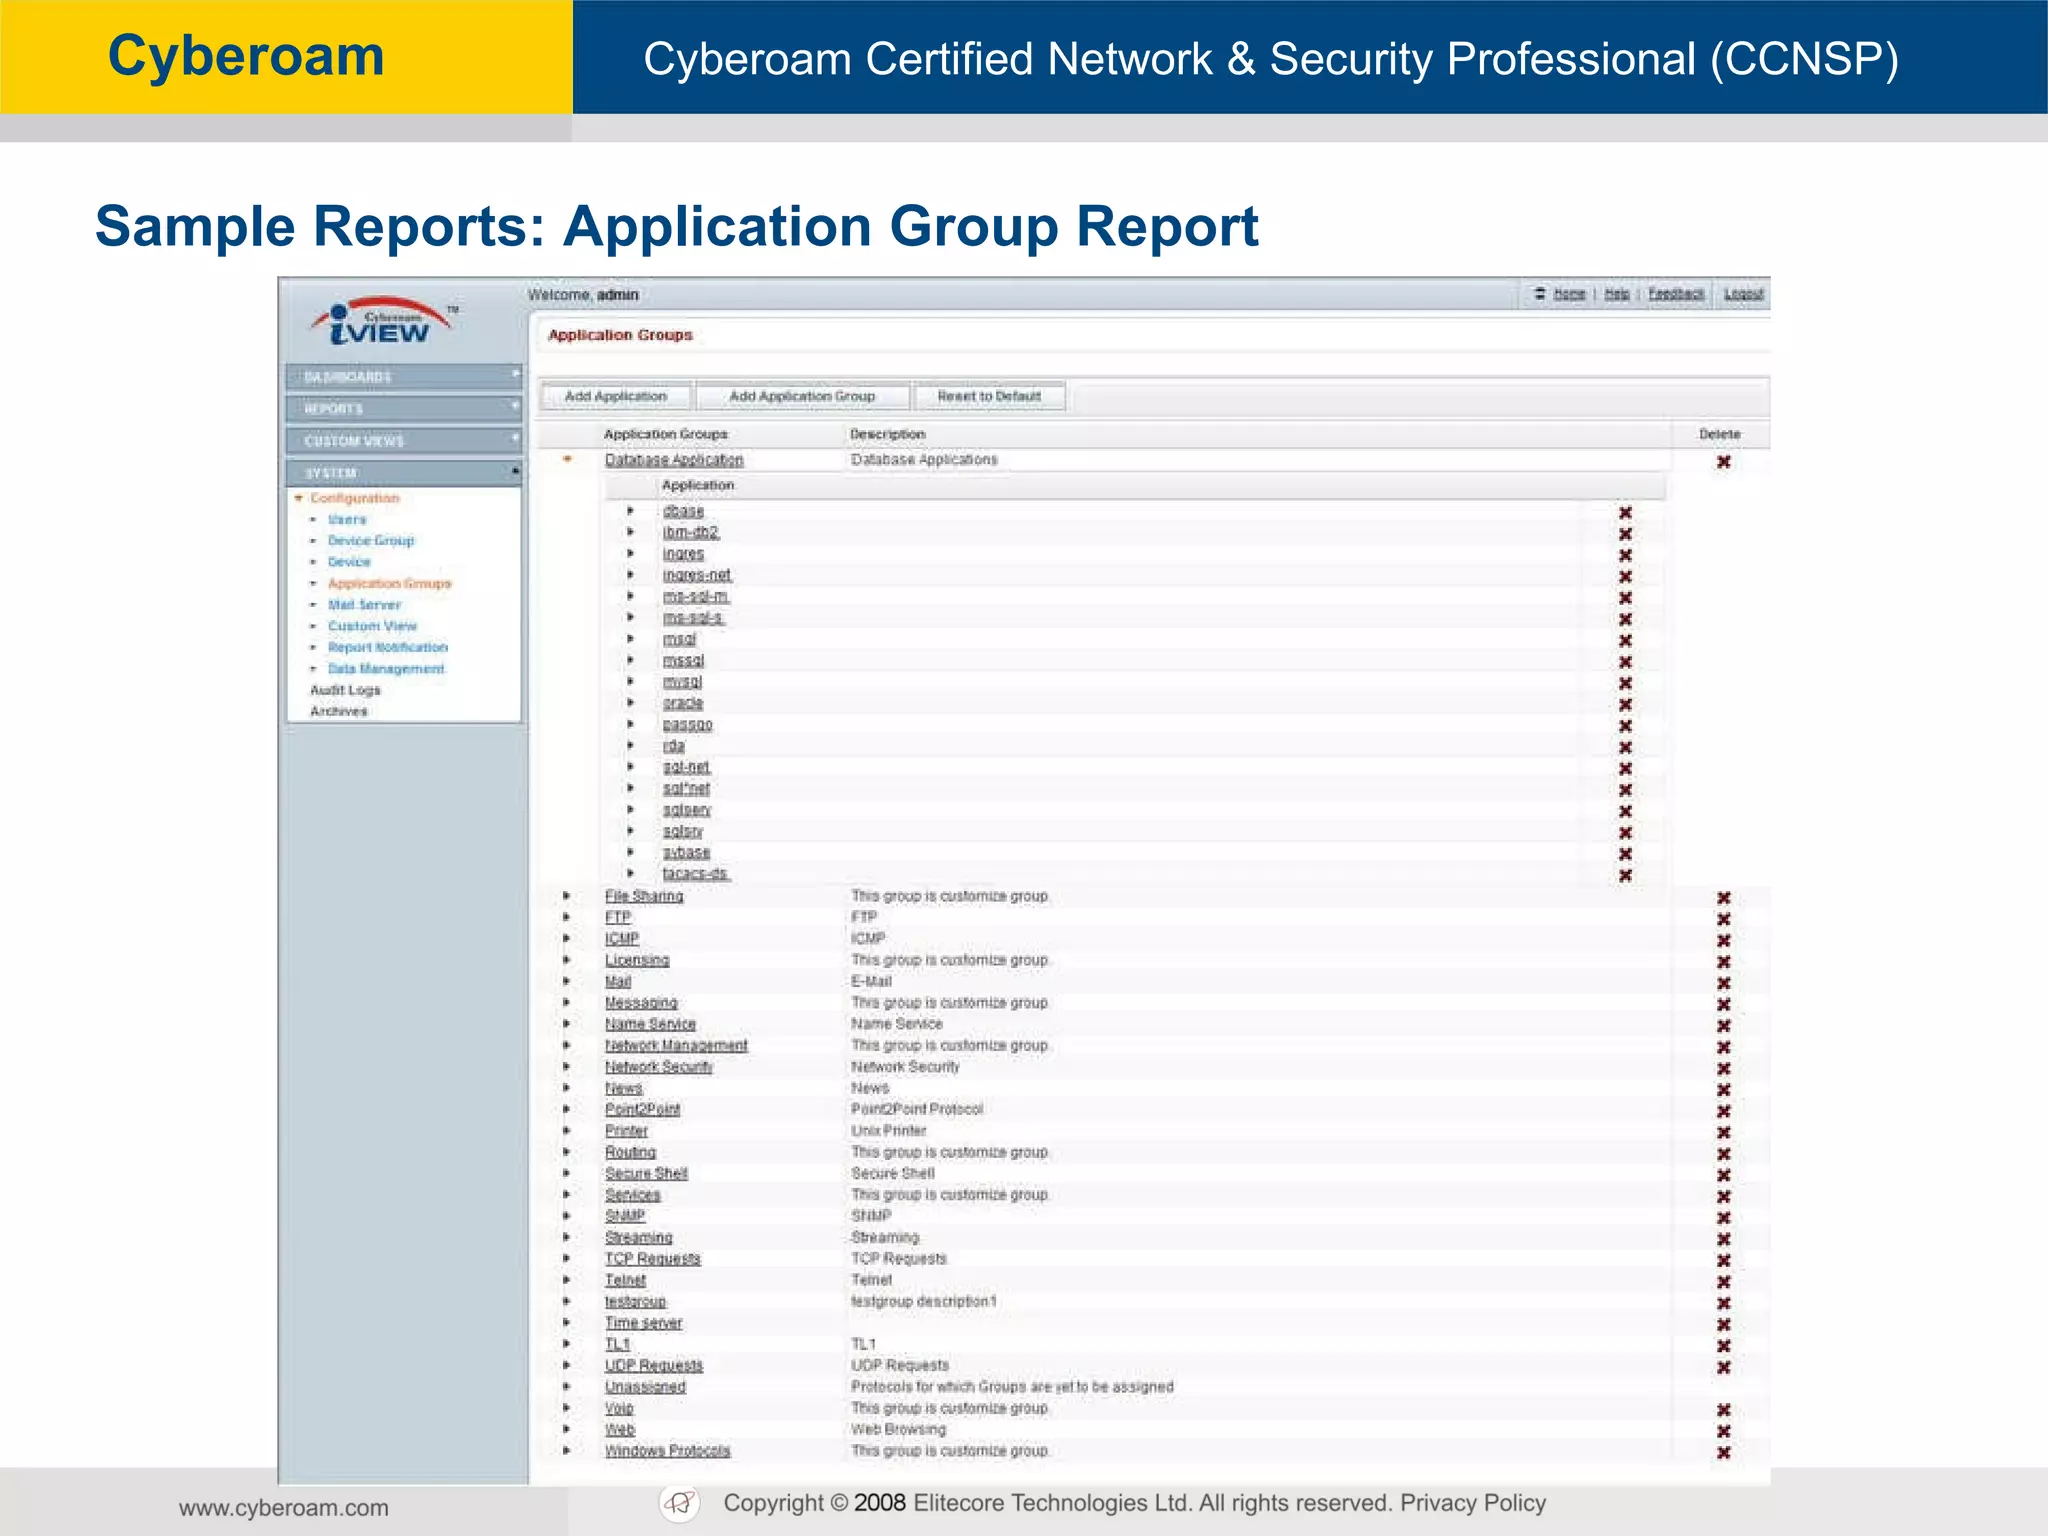2048x1536 pixels.
Task: Open Data Management in sidebar
Action: click(x=386, y=669)
